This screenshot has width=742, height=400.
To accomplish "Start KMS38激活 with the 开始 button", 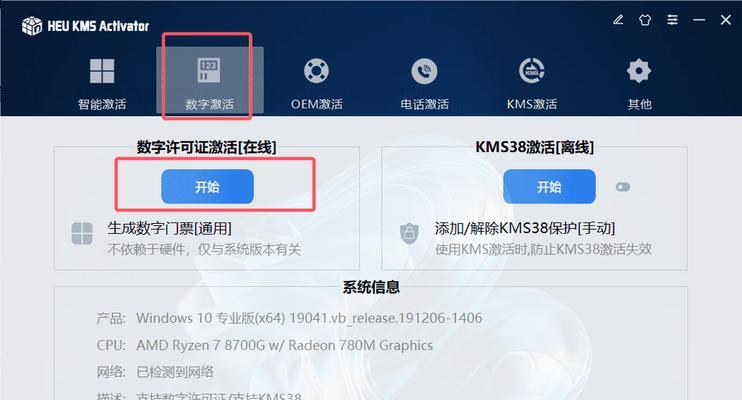I will 549,187.
